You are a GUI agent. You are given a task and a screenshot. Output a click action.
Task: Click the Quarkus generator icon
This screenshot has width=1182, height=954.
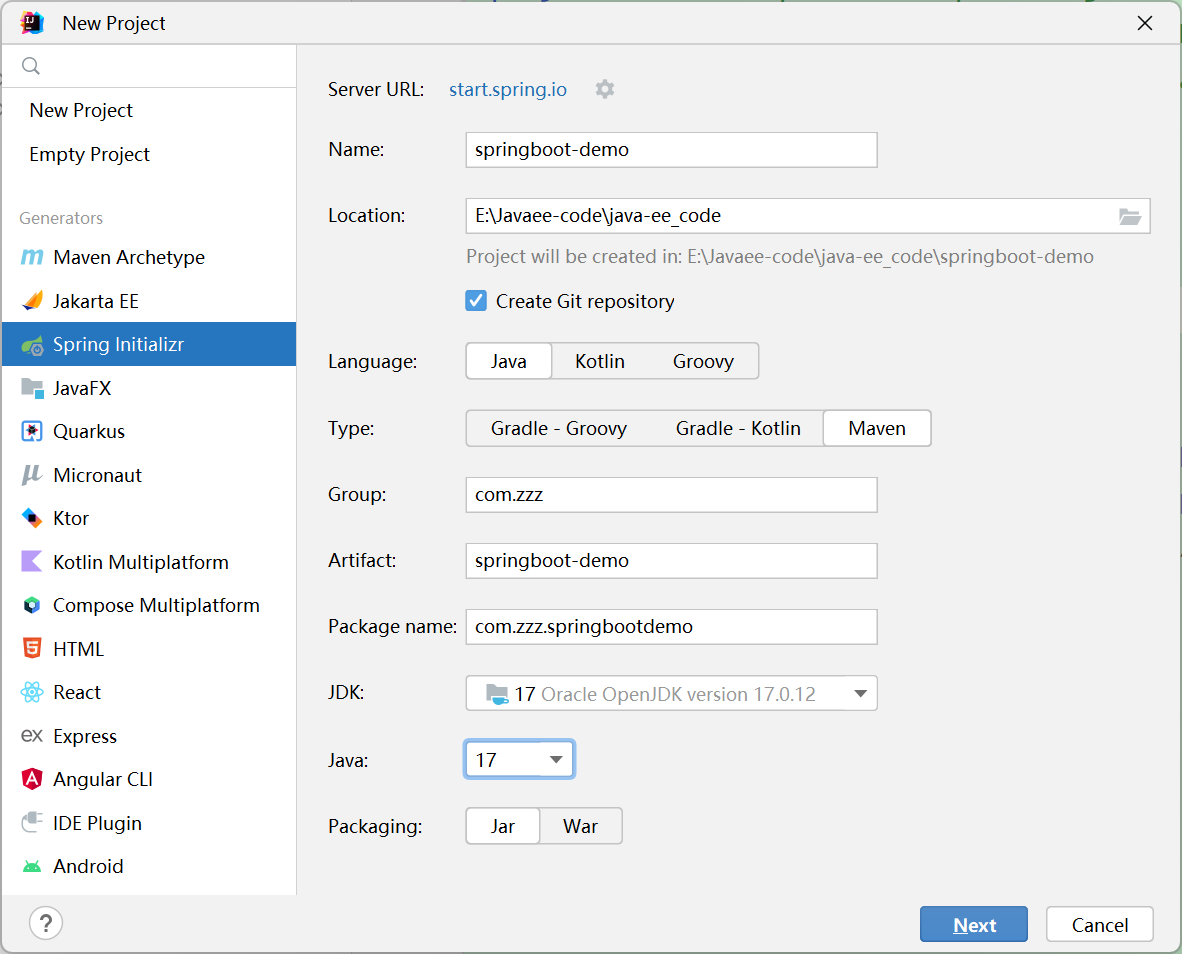32,432
